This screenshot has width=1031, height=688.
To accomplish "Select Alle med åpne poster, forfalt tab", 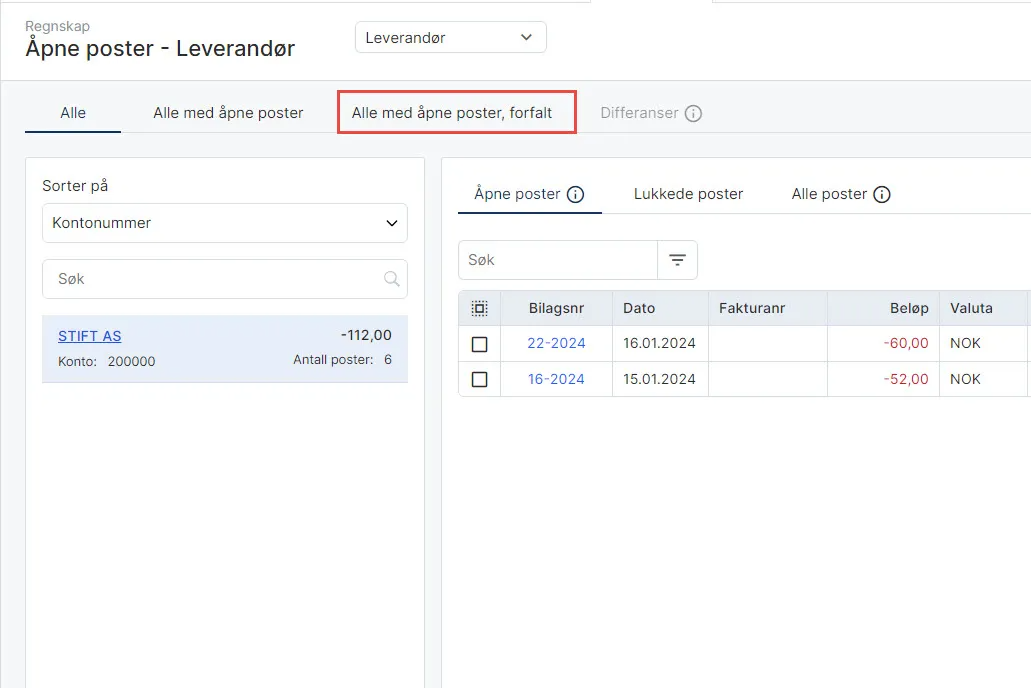I will 452,113.
